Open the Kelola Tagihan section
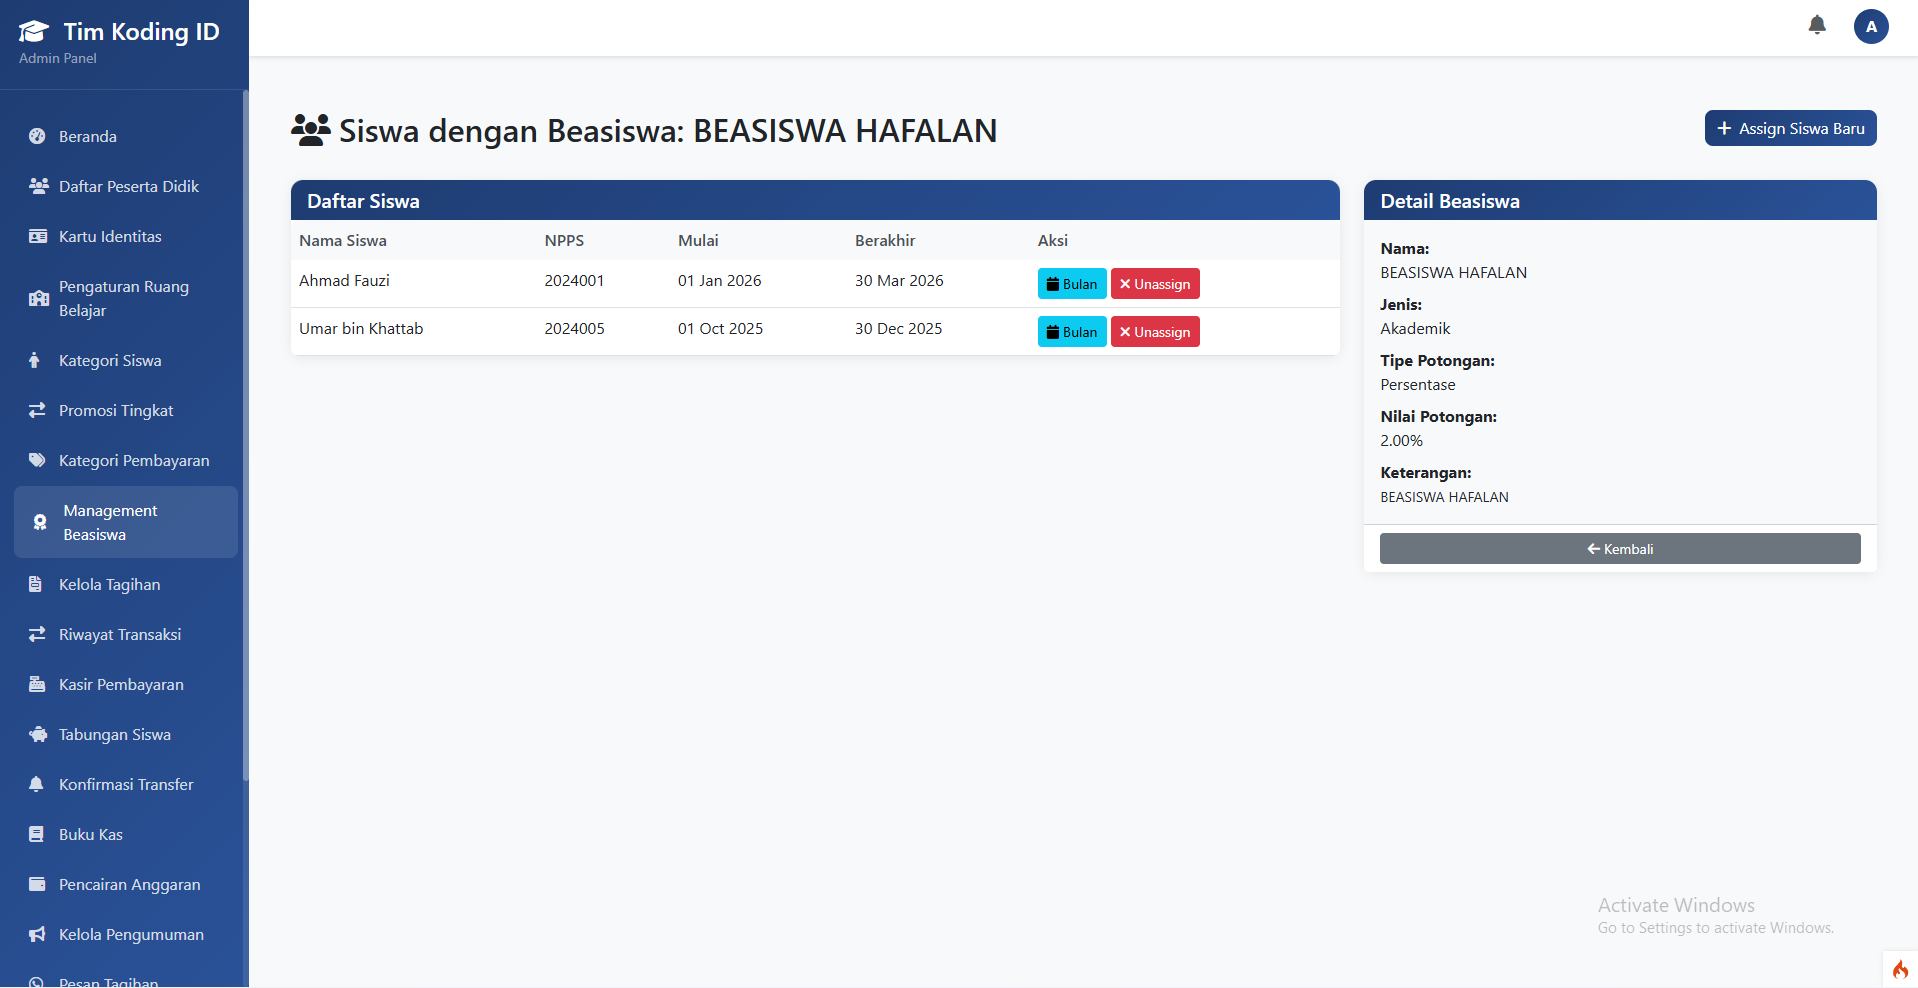Image resolution: width=1918 pixels, height=988 pixels. 108,584
